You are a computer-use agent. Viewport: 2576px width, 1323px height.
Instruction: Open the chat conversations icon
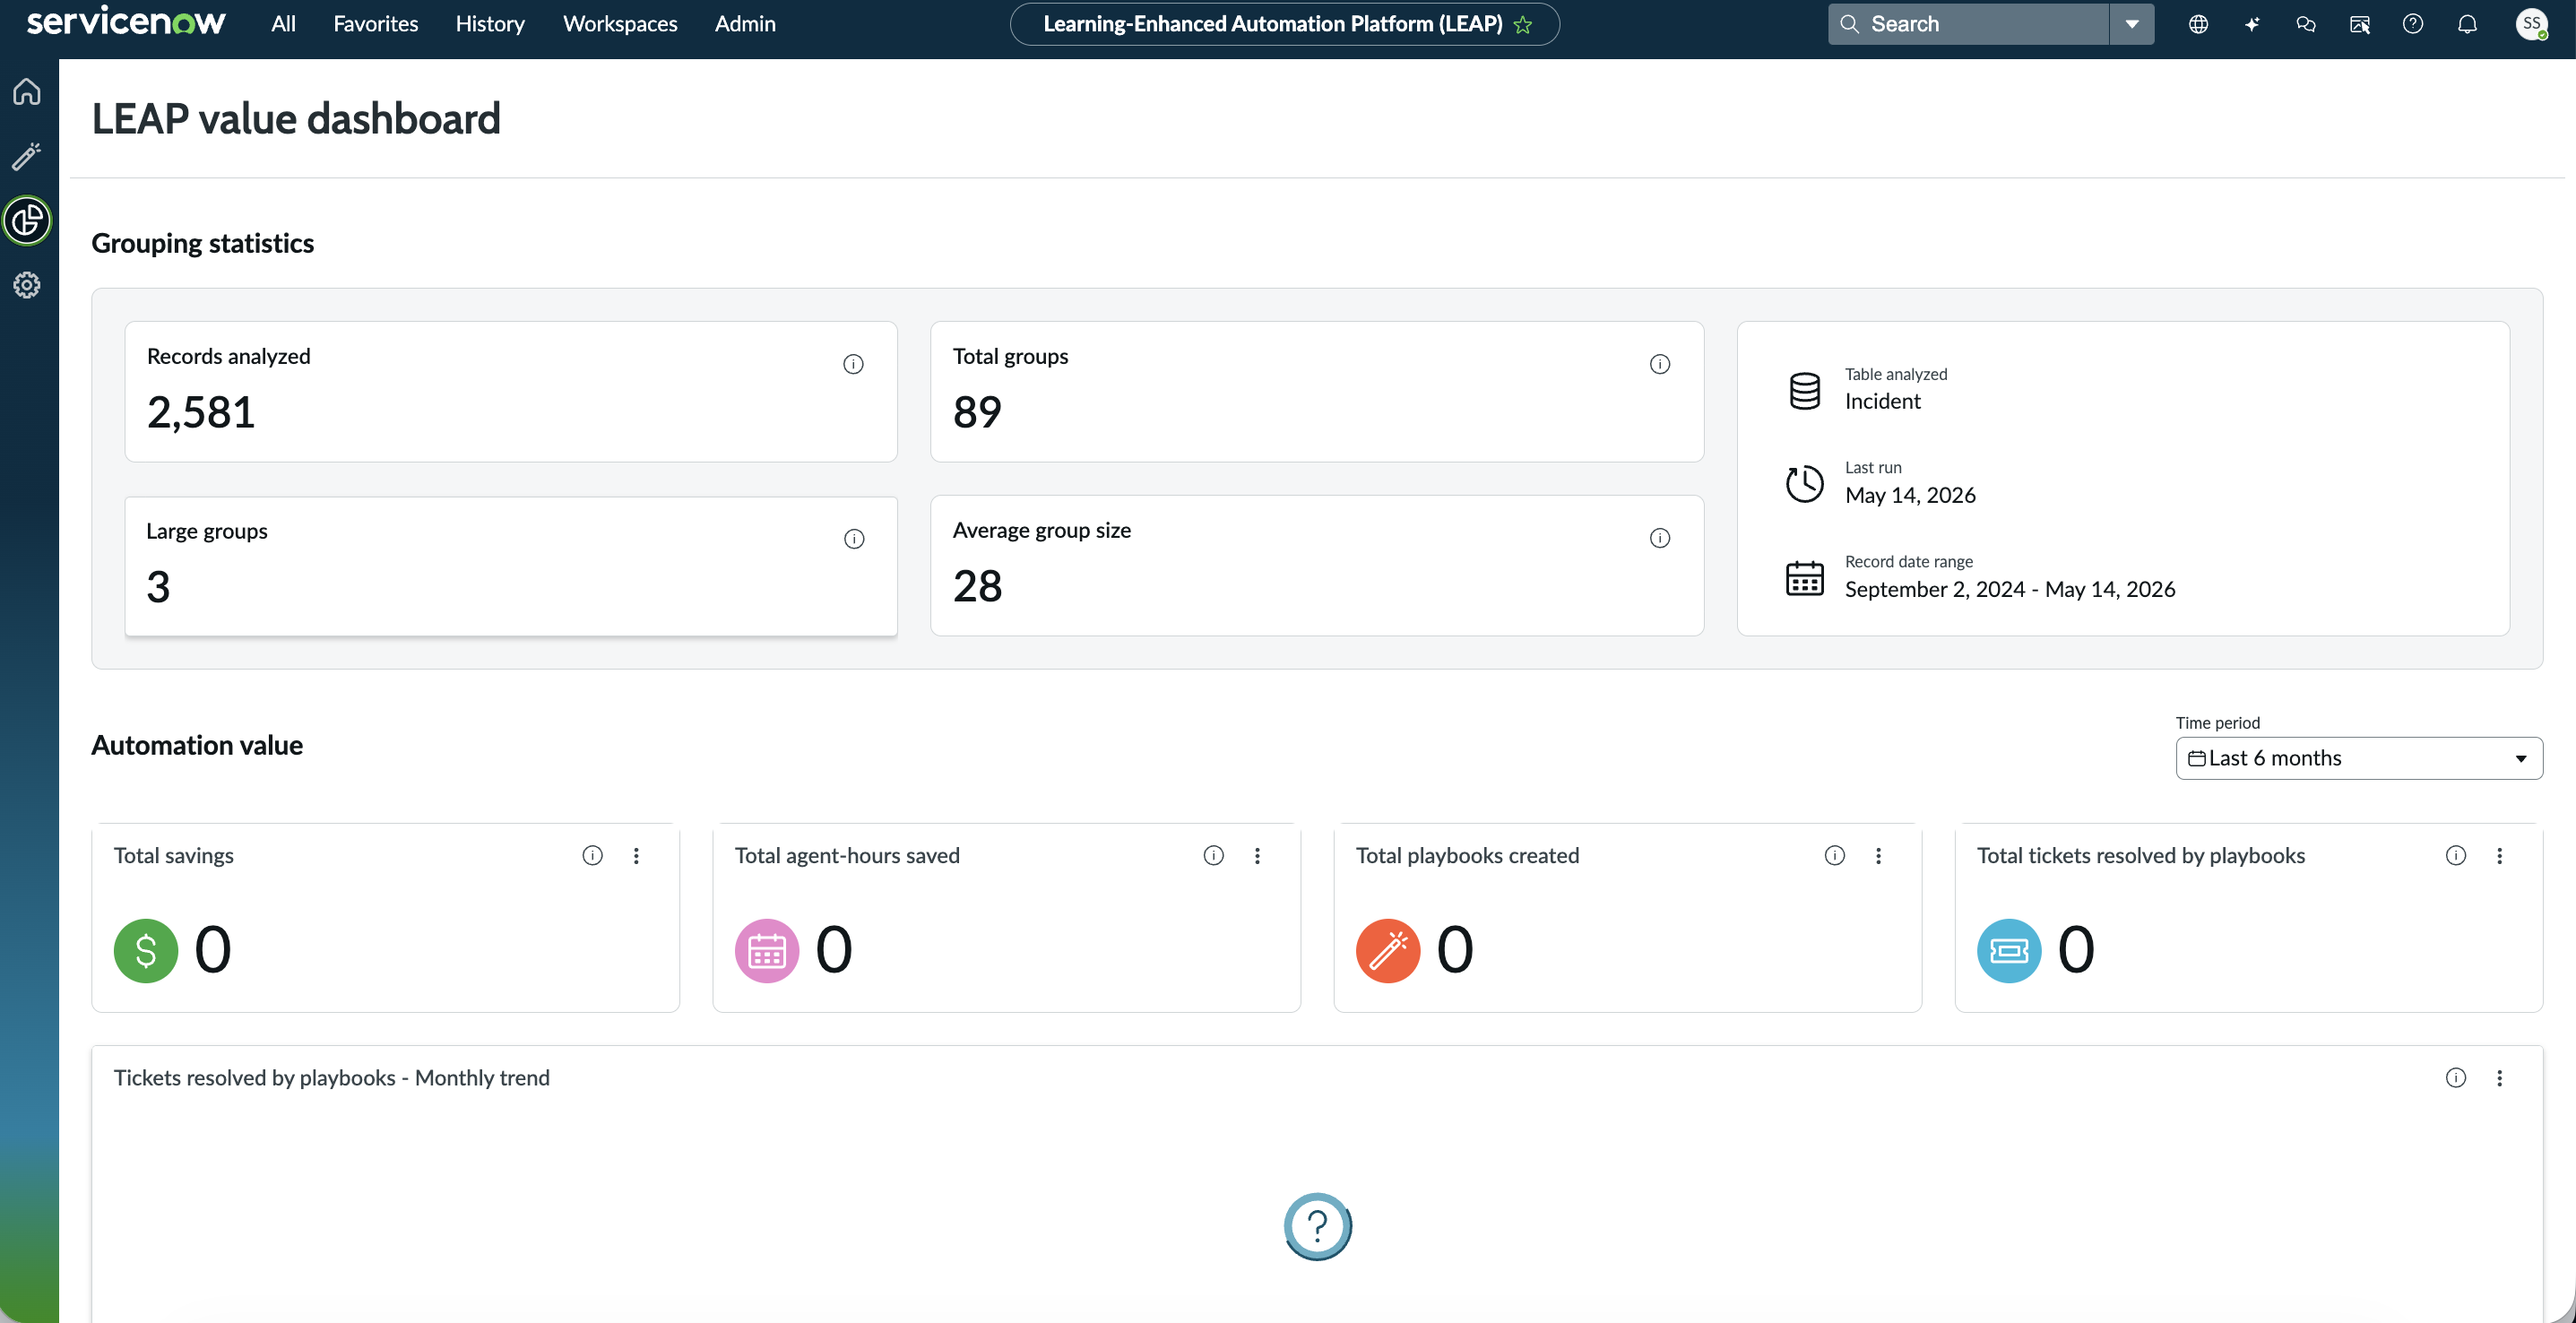[x=2306, y=24]
